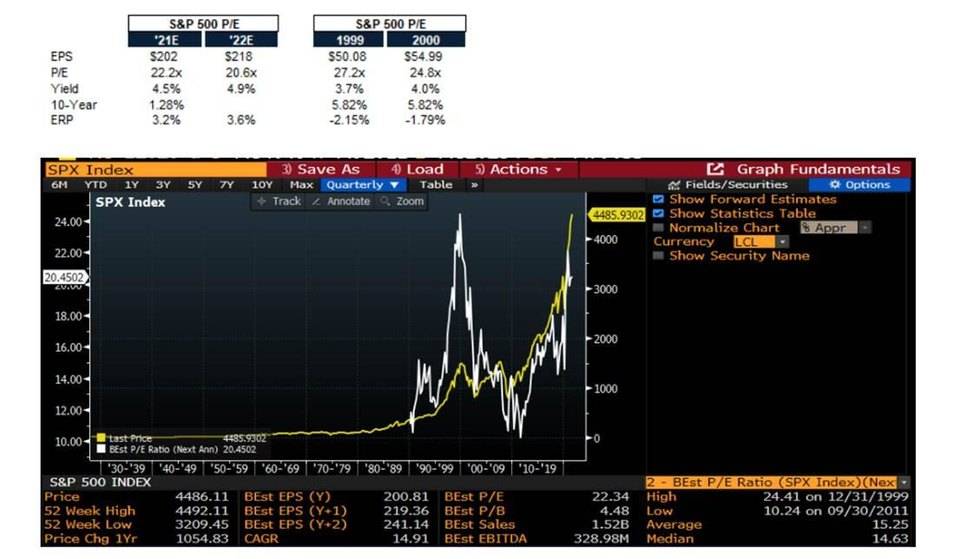The width and height of the screenshot is (960, 559).
Task: Click the double-chevron more ranges icon
Action: [x=473, y=185]
